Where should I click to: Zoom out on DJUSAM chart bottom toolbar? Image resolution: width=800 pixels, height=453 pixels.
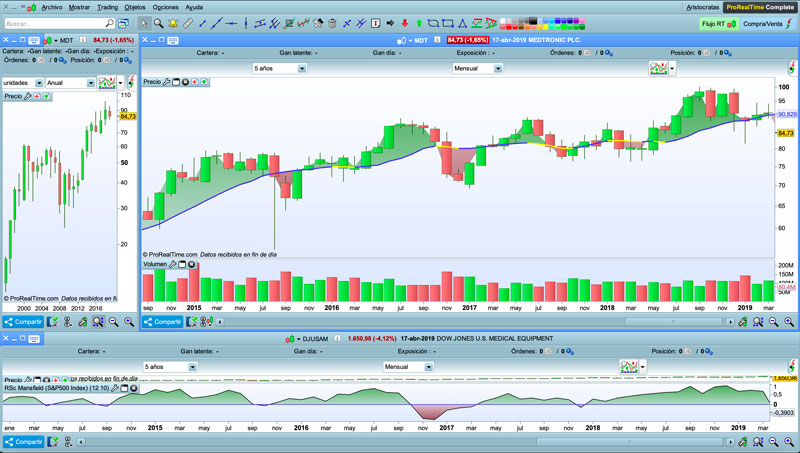[x=773, y=442]
